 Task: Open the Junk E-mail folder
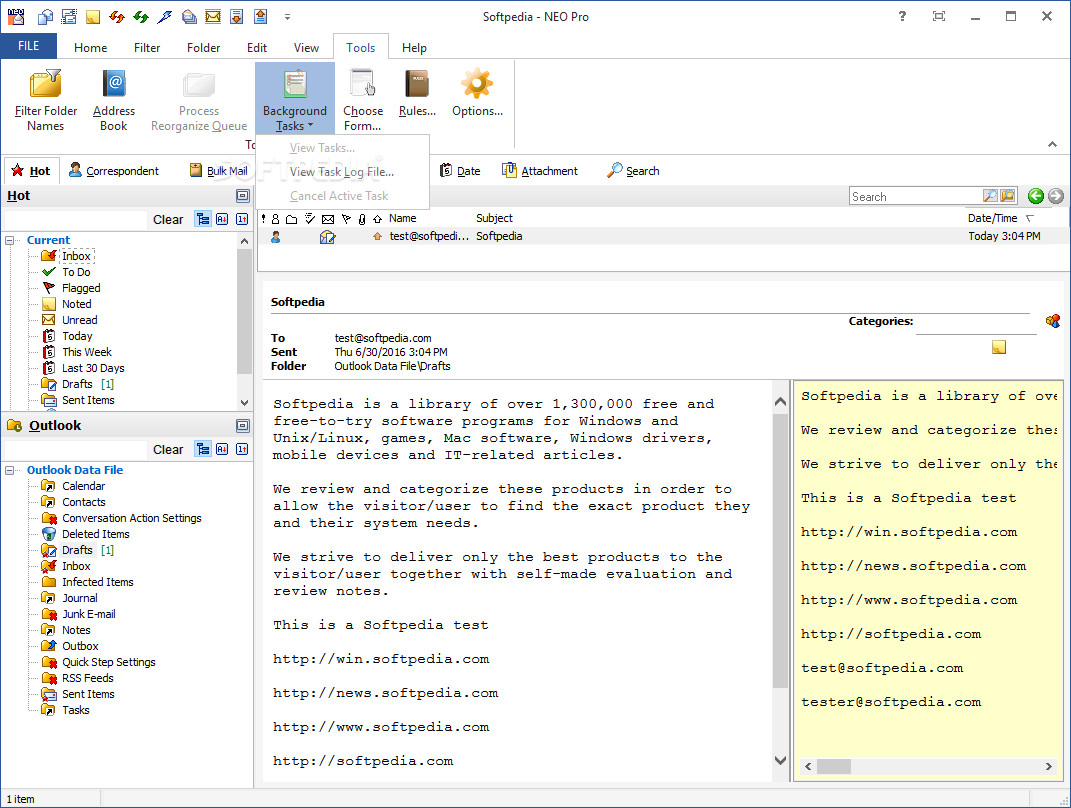coord(89,614)
